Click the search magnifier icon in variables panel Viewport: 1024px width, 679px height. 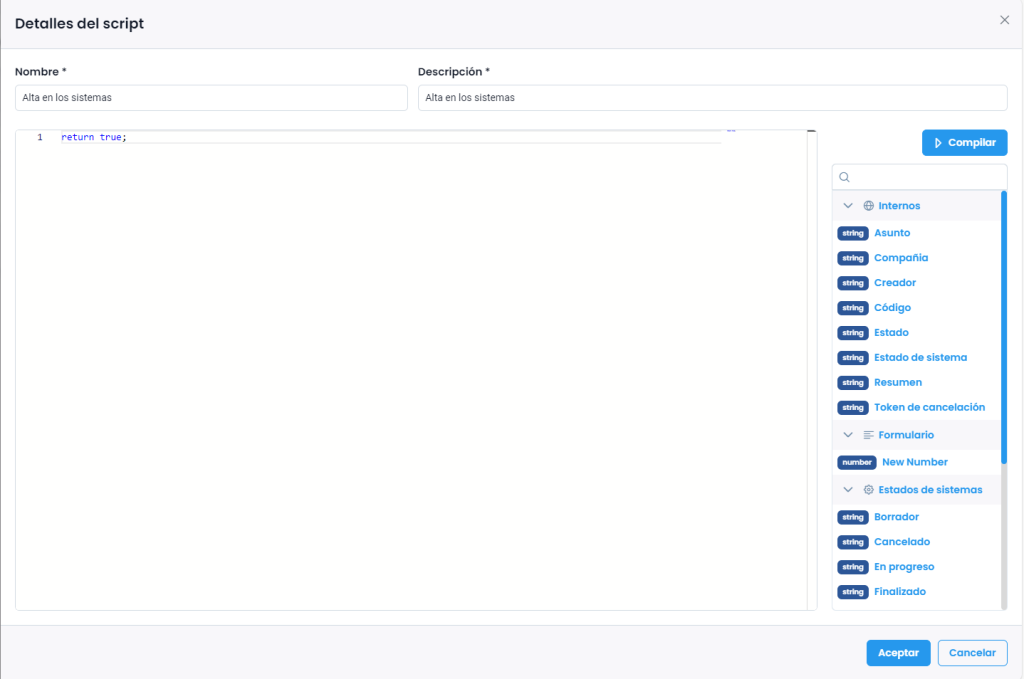[844, 177]
